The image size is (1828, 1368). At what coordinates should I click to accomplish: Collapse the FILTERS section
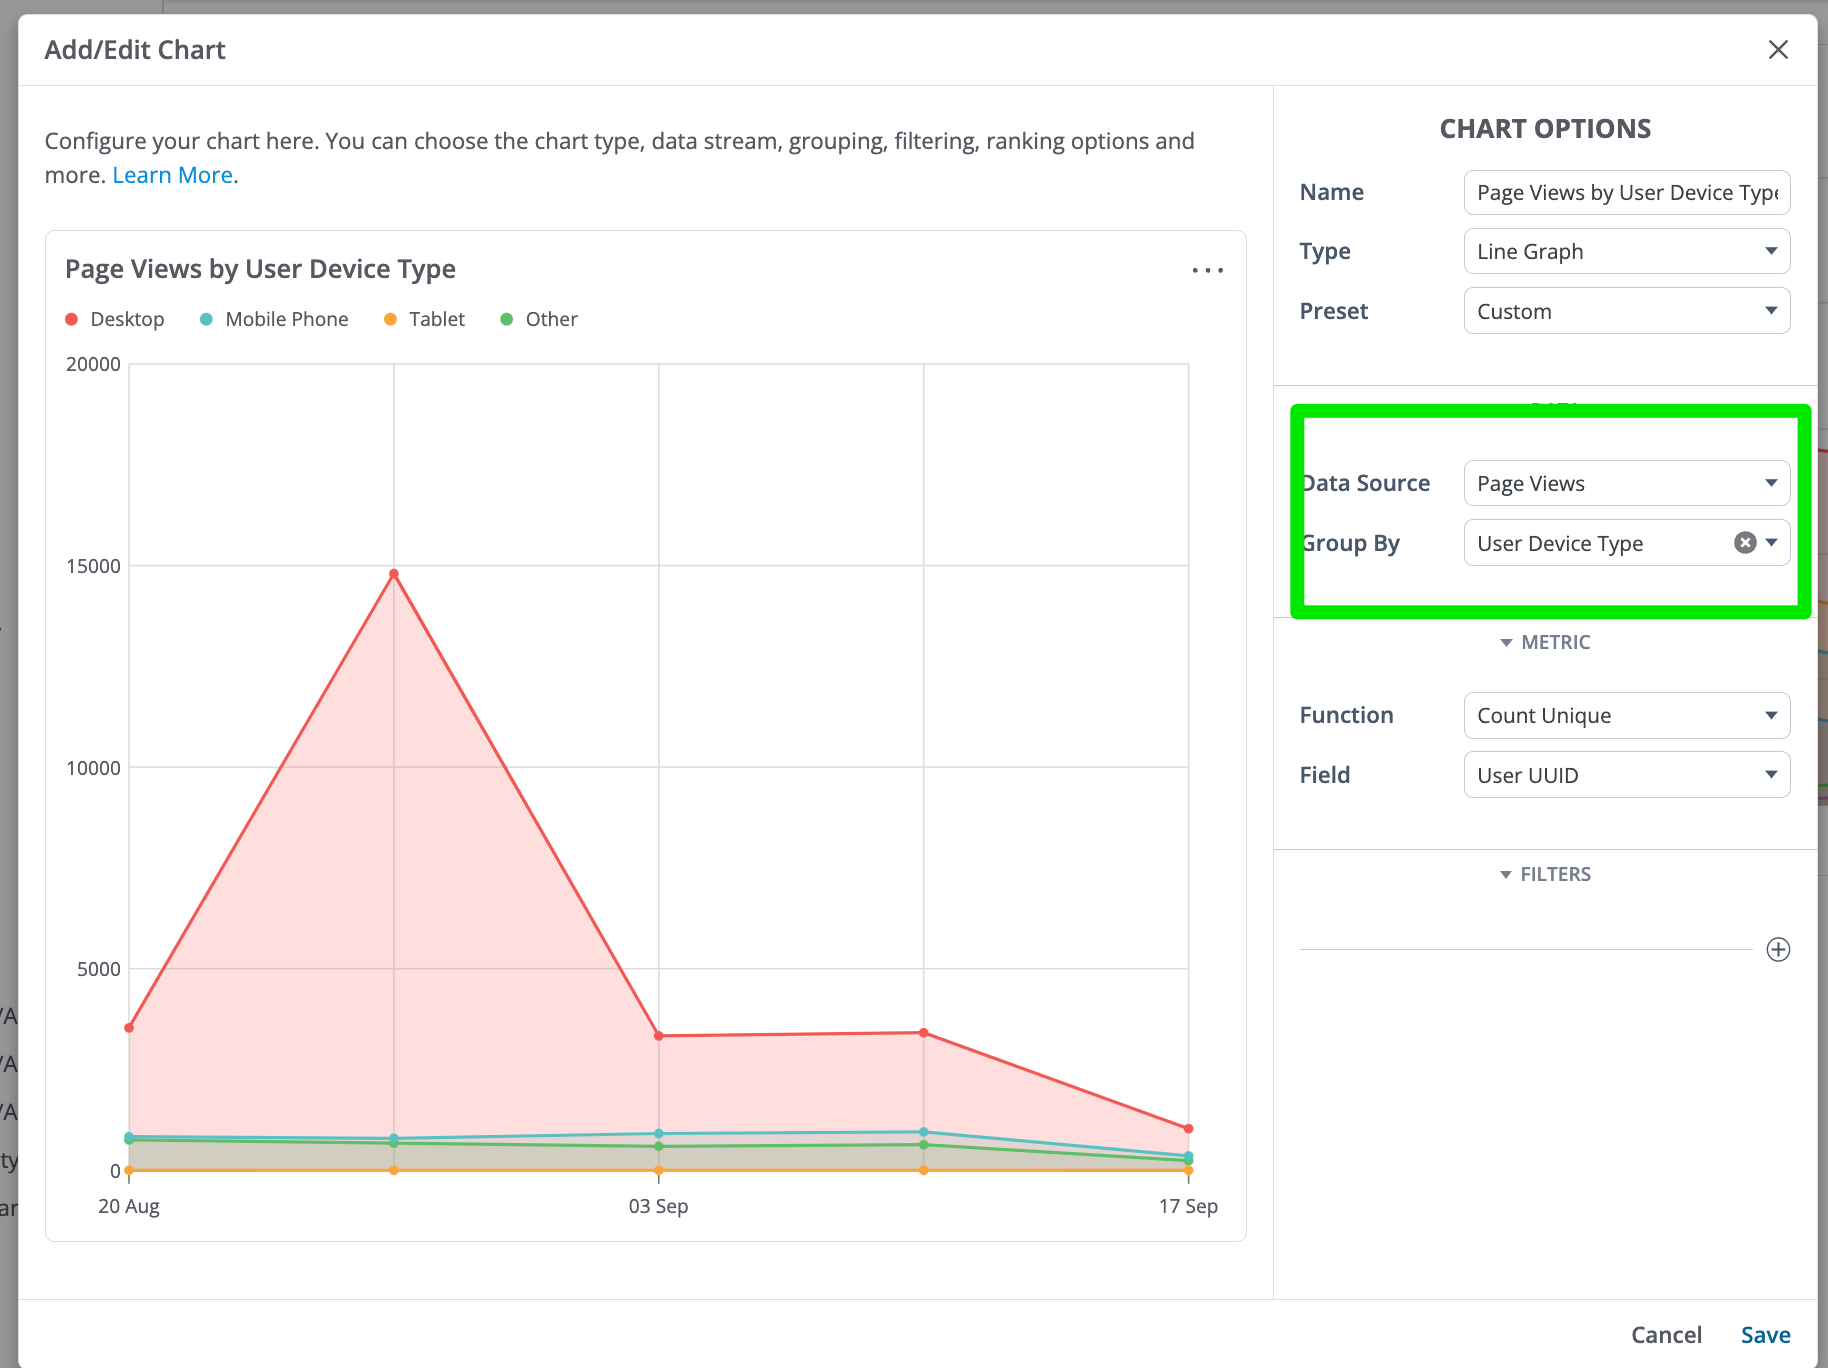(x=1545, y=875)
